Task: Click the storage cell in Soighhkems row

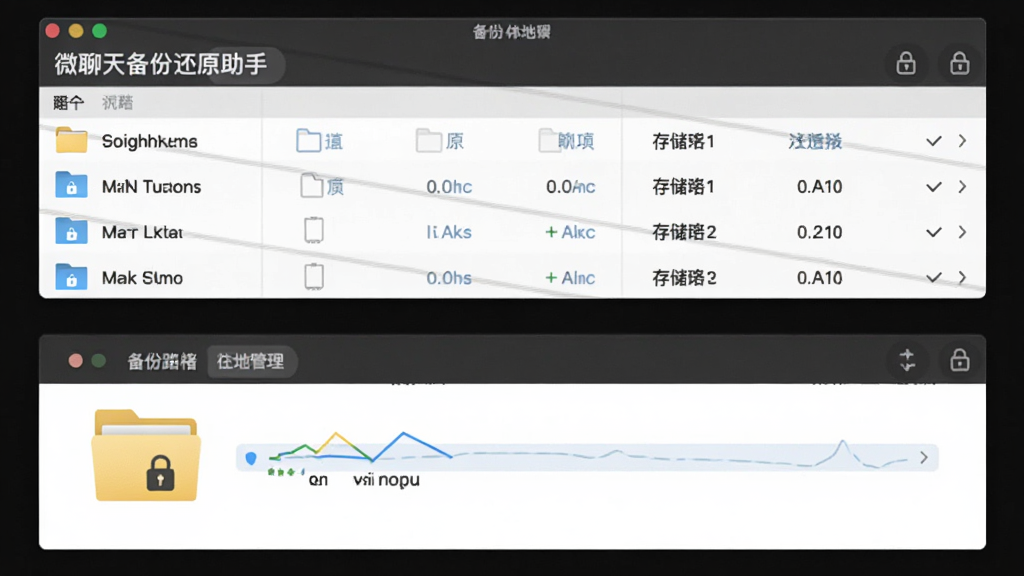Action: tap(683, 141)
